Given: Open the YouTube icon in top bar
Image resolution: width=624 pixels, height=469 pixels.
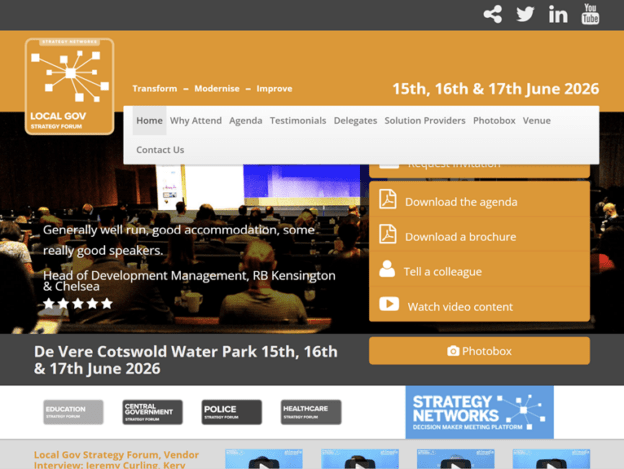Looking at the screenshot, I should tap(590, 14).
